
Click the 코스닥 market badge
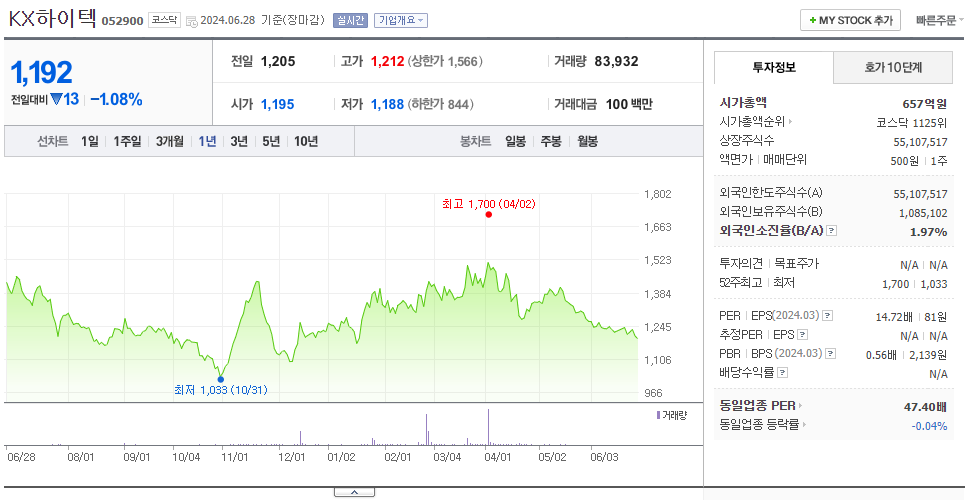click(165, 20)
